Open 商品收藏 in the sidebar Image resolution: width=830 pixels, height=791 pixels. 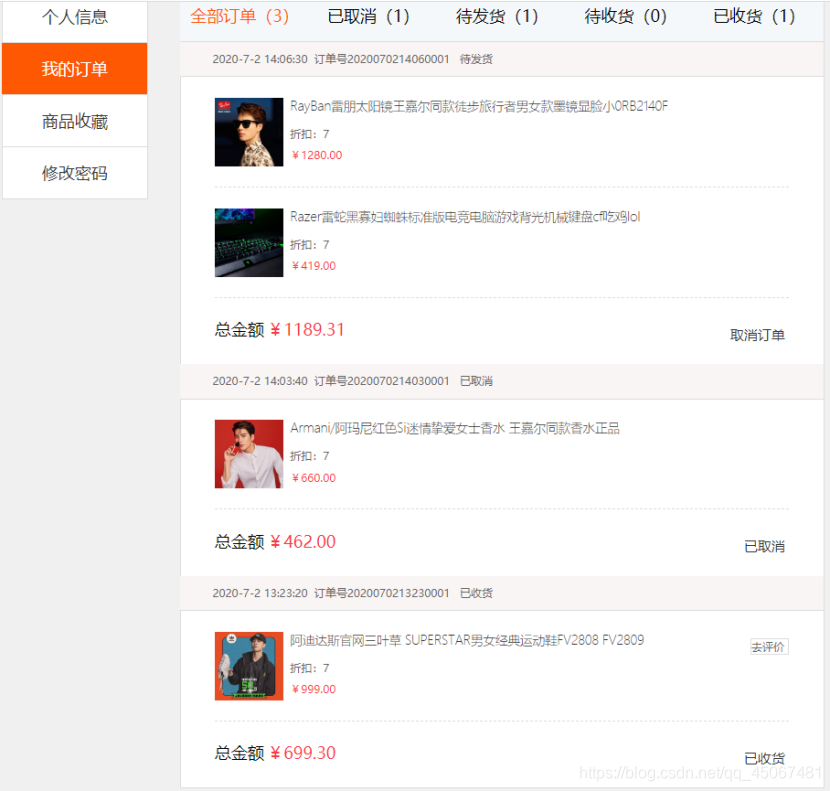tap(75, 121)
